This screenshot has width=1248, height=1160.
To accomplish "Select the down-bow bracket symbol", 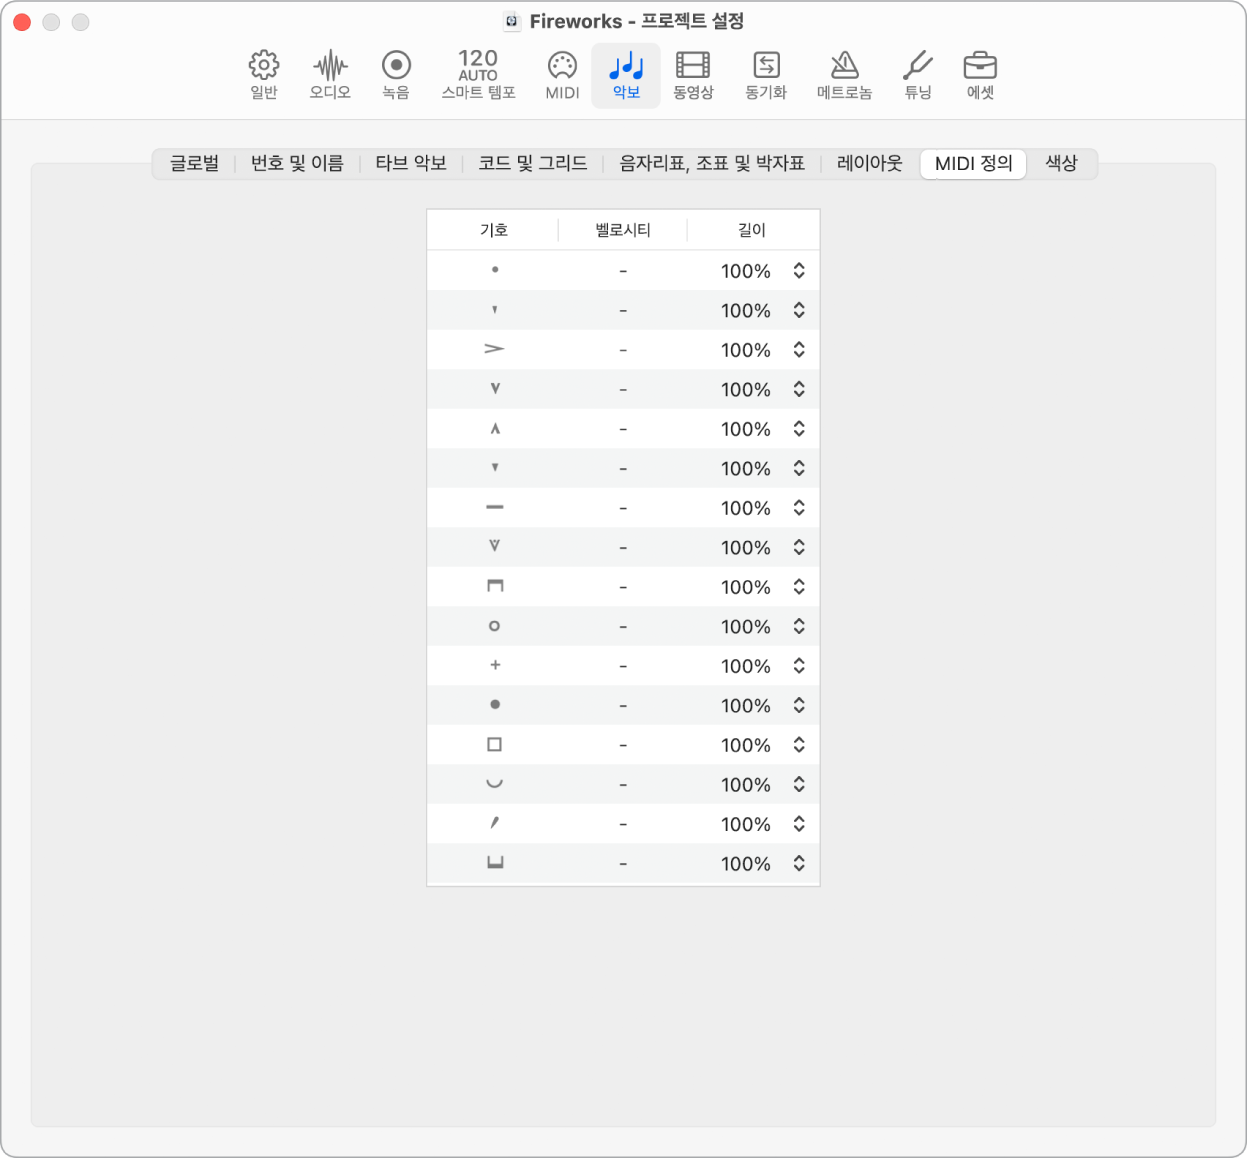I will coord(494,586).
